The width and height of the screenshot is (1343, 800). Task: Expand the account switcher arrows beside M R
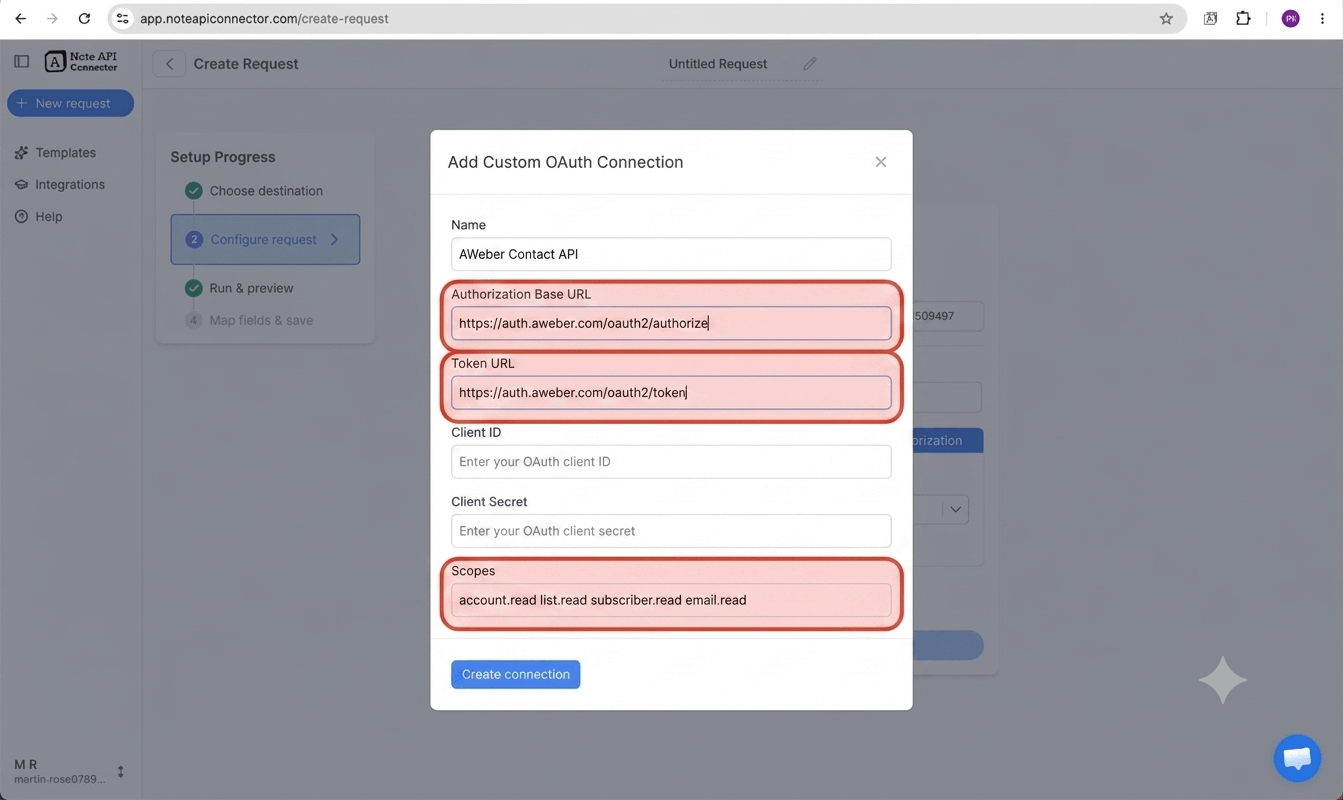[121, 772]
